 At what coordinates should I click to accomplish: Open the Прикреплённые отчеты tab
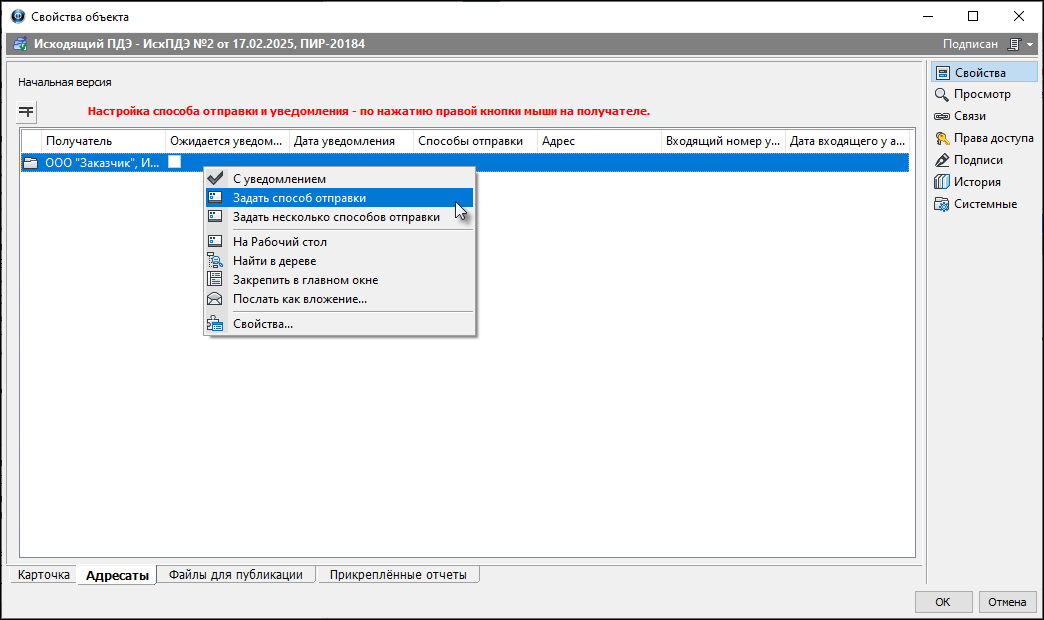point(398,575)
